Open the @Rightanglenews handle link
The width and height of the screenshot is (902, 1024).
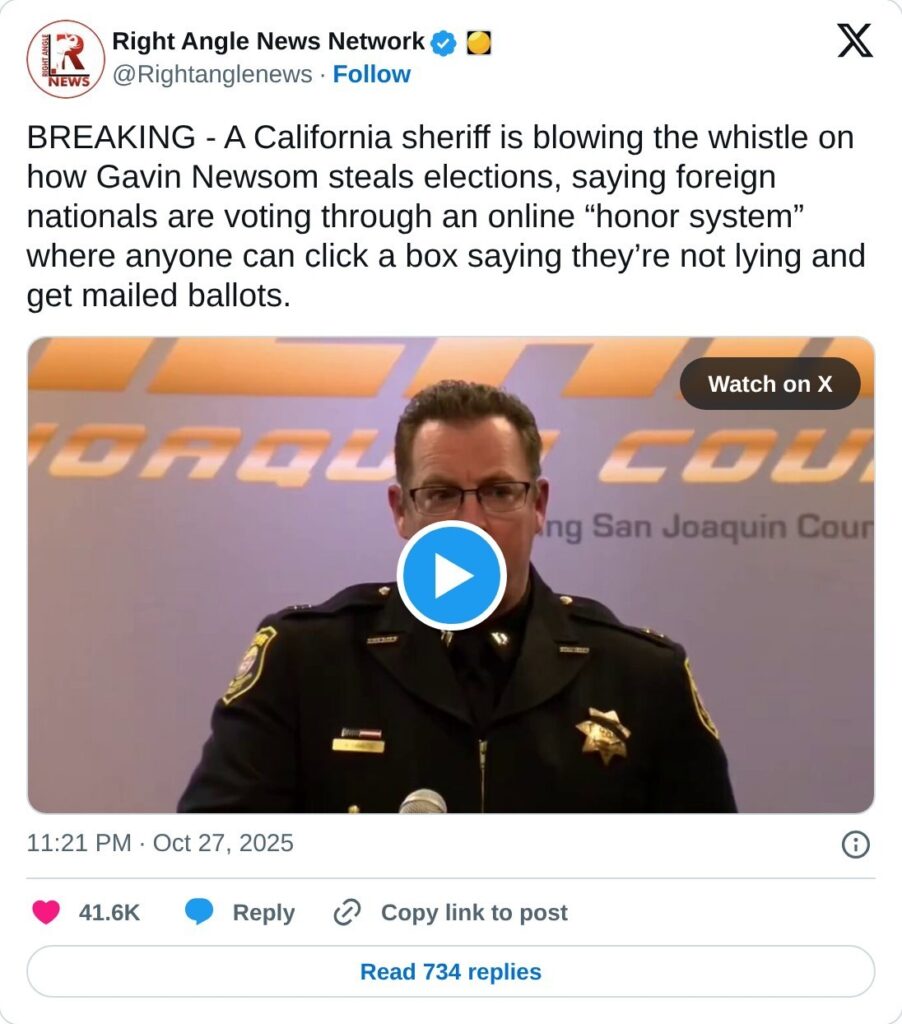point(212,75)
